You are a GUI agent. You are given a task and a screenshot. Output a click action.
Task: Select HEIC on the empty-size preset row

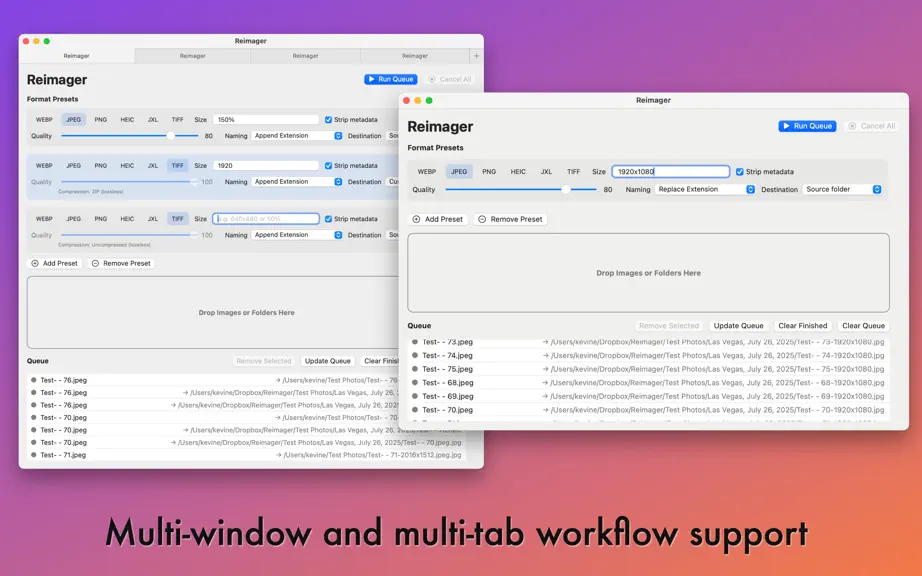pos(127,219)
